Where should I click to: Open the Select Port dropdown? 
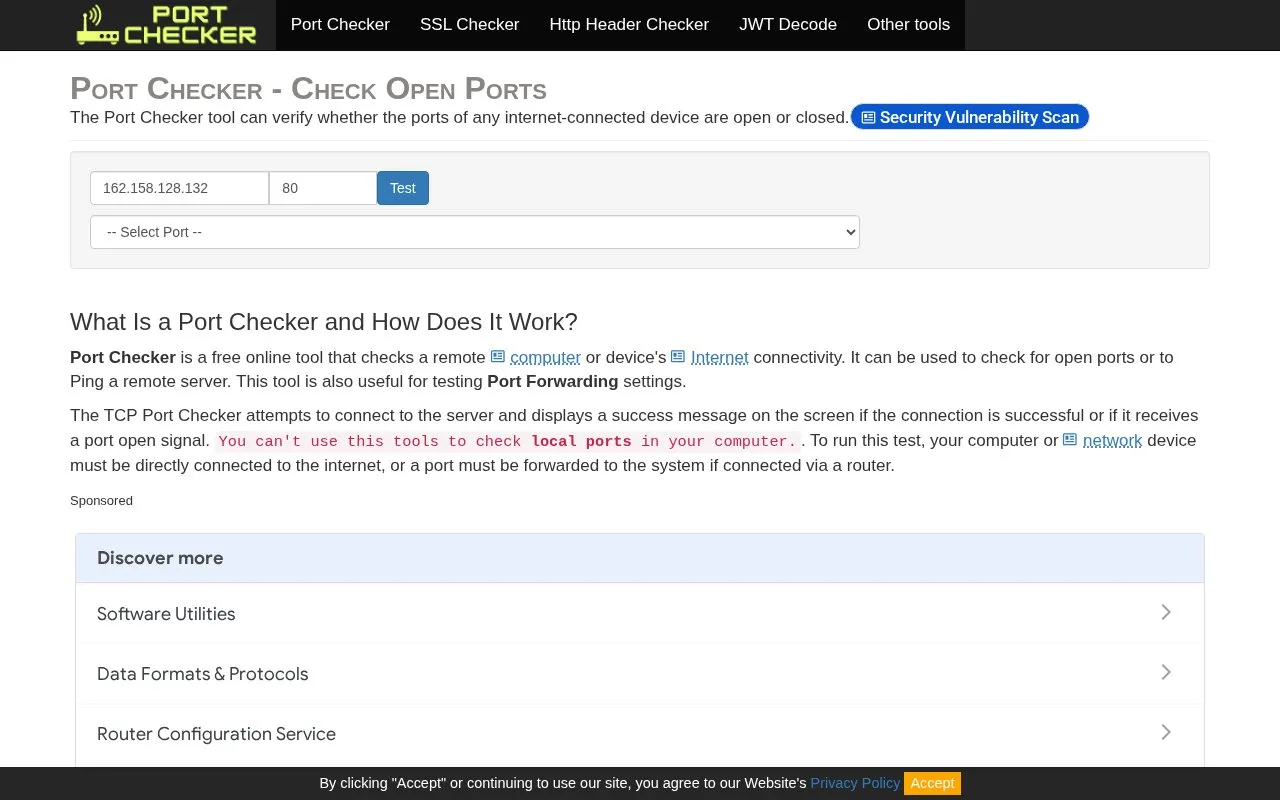[x=475, y=232]
